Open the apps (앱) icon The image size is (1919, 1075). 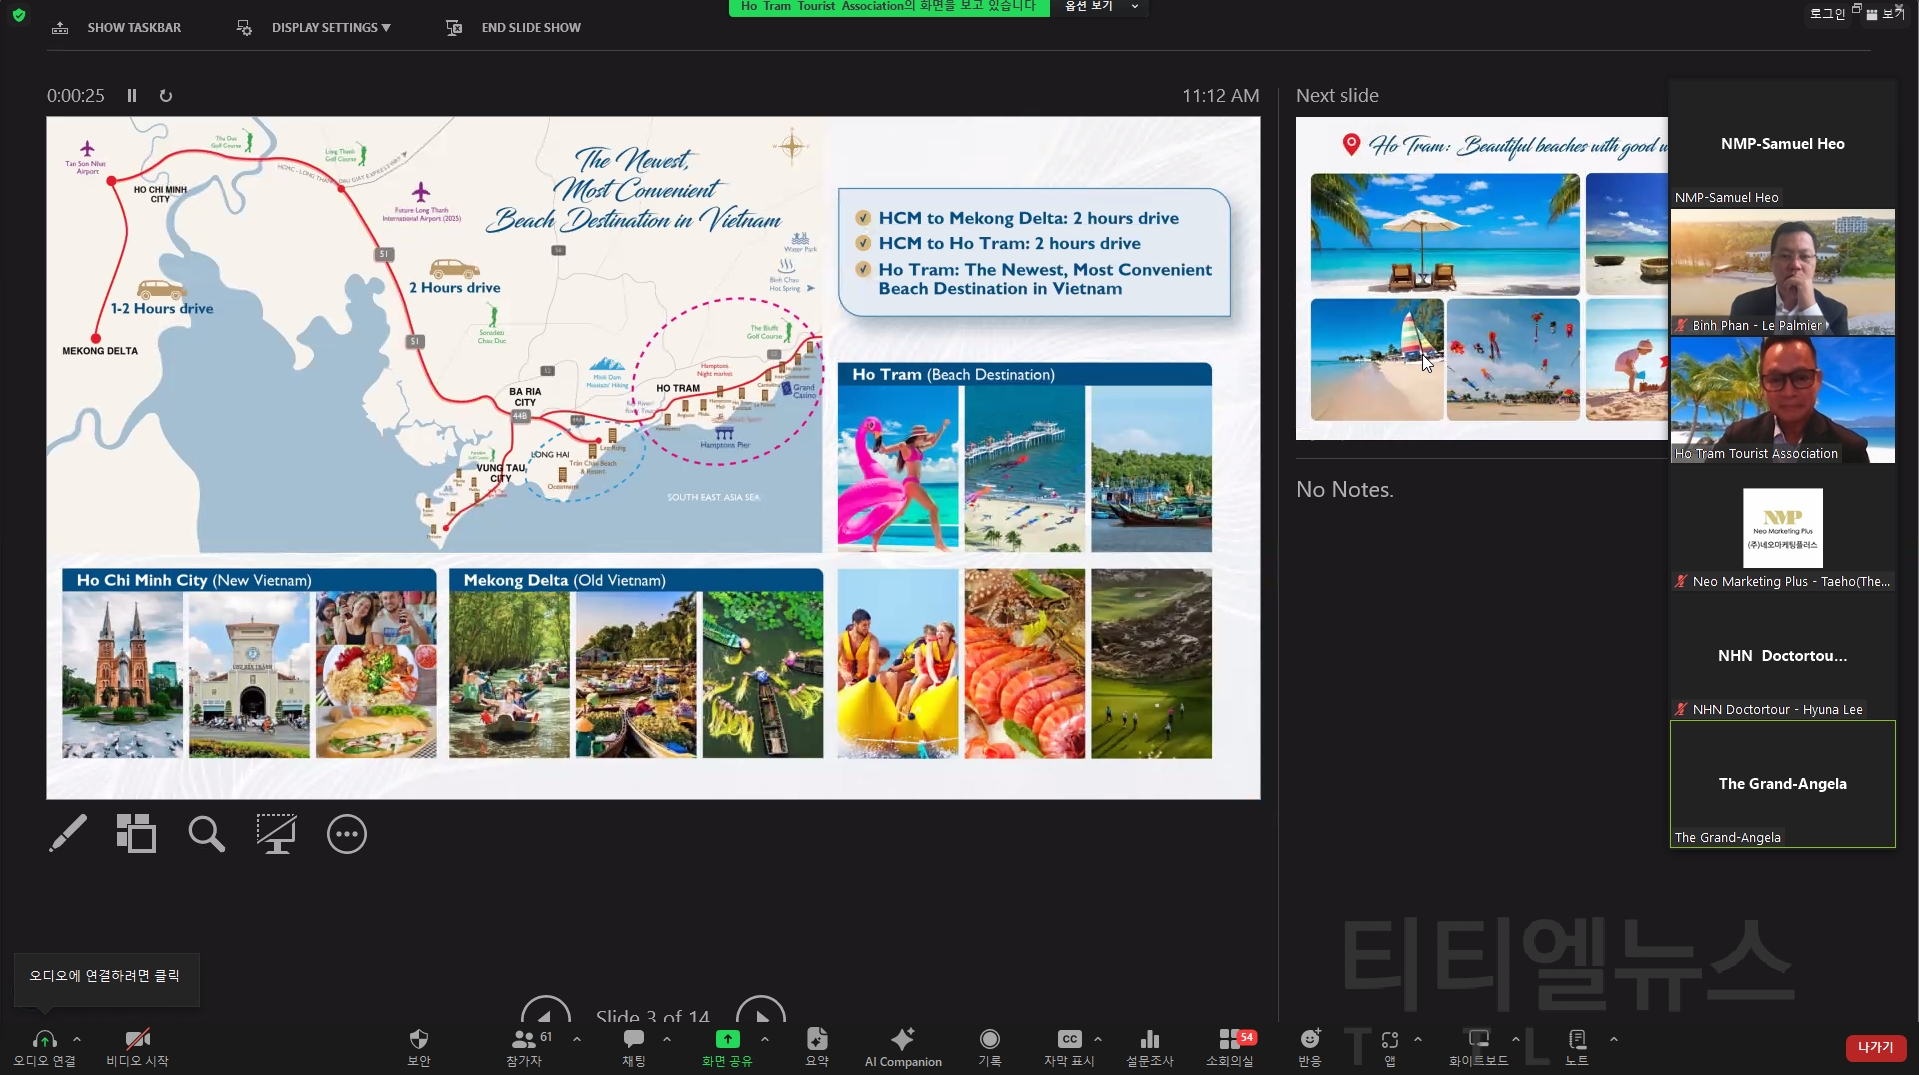coord(1390,1040)
